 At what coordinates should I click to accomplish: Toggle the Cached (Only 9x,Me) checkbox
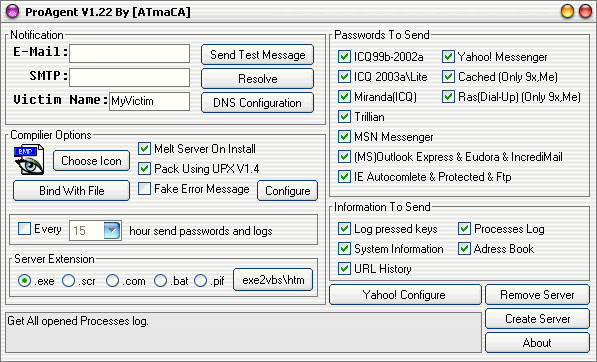coord(448,77)
